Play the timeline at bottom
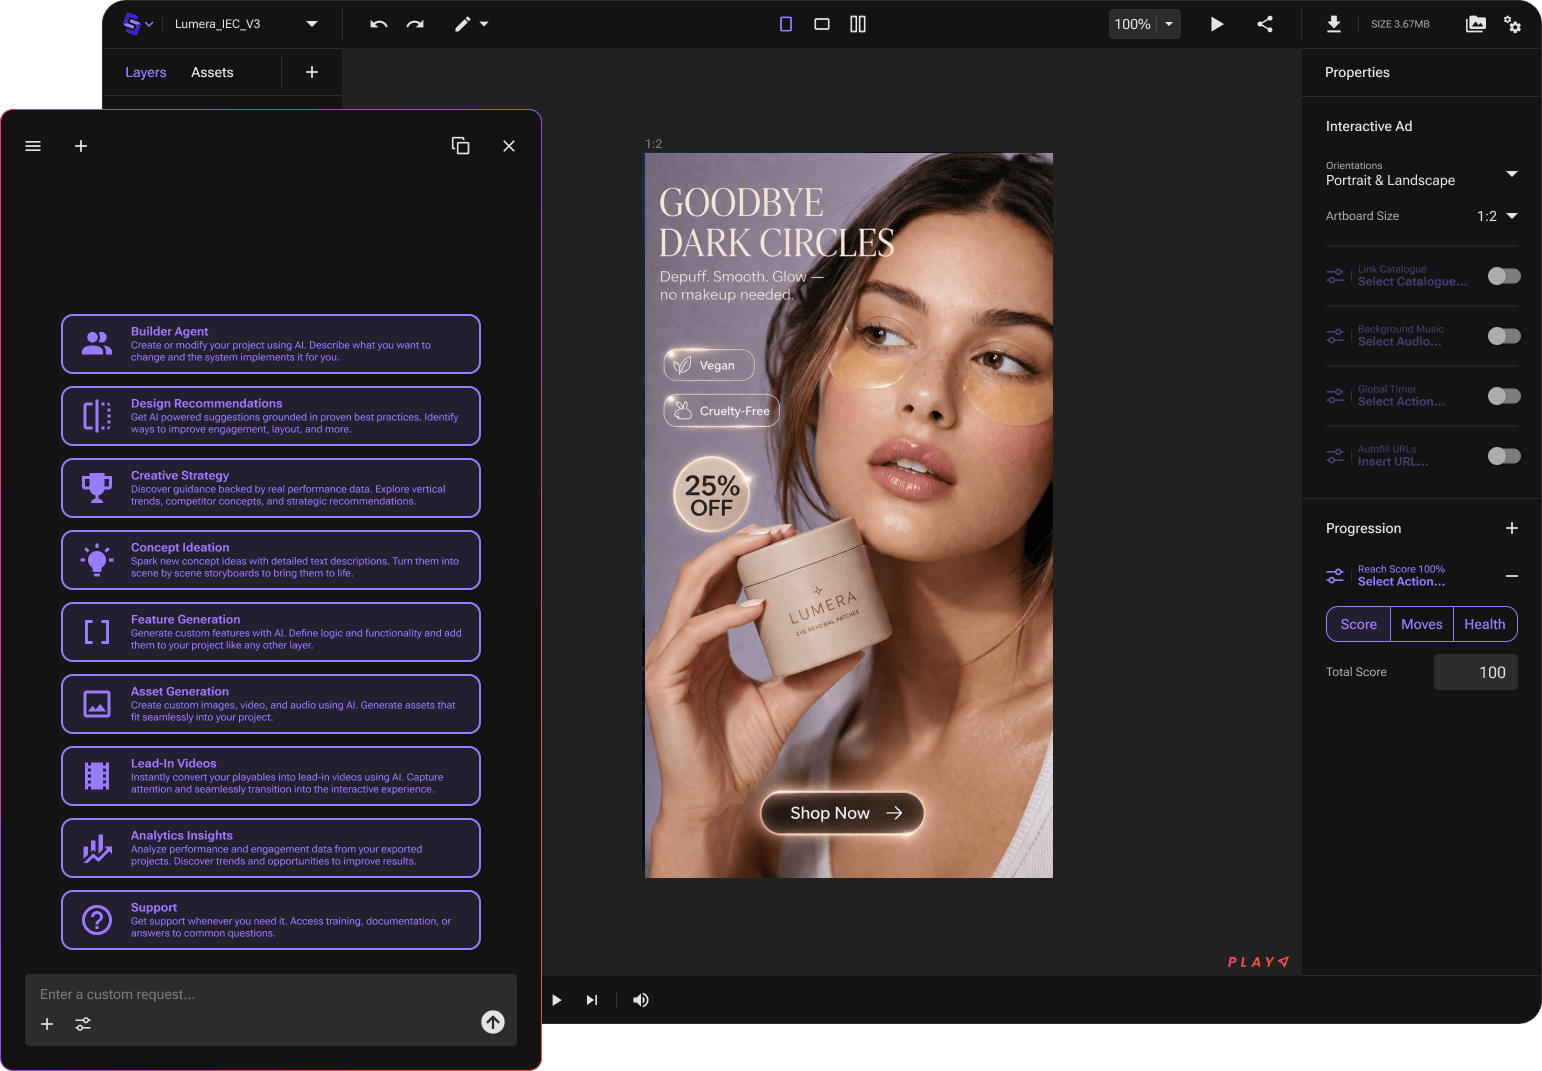 pos(556,1000)
